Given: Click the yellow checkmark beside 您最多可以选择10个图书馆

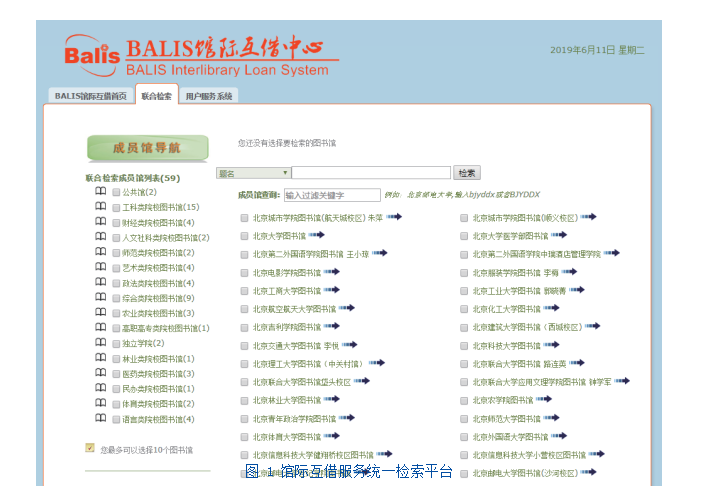Looking at the screenshot, I should point(90,448).
